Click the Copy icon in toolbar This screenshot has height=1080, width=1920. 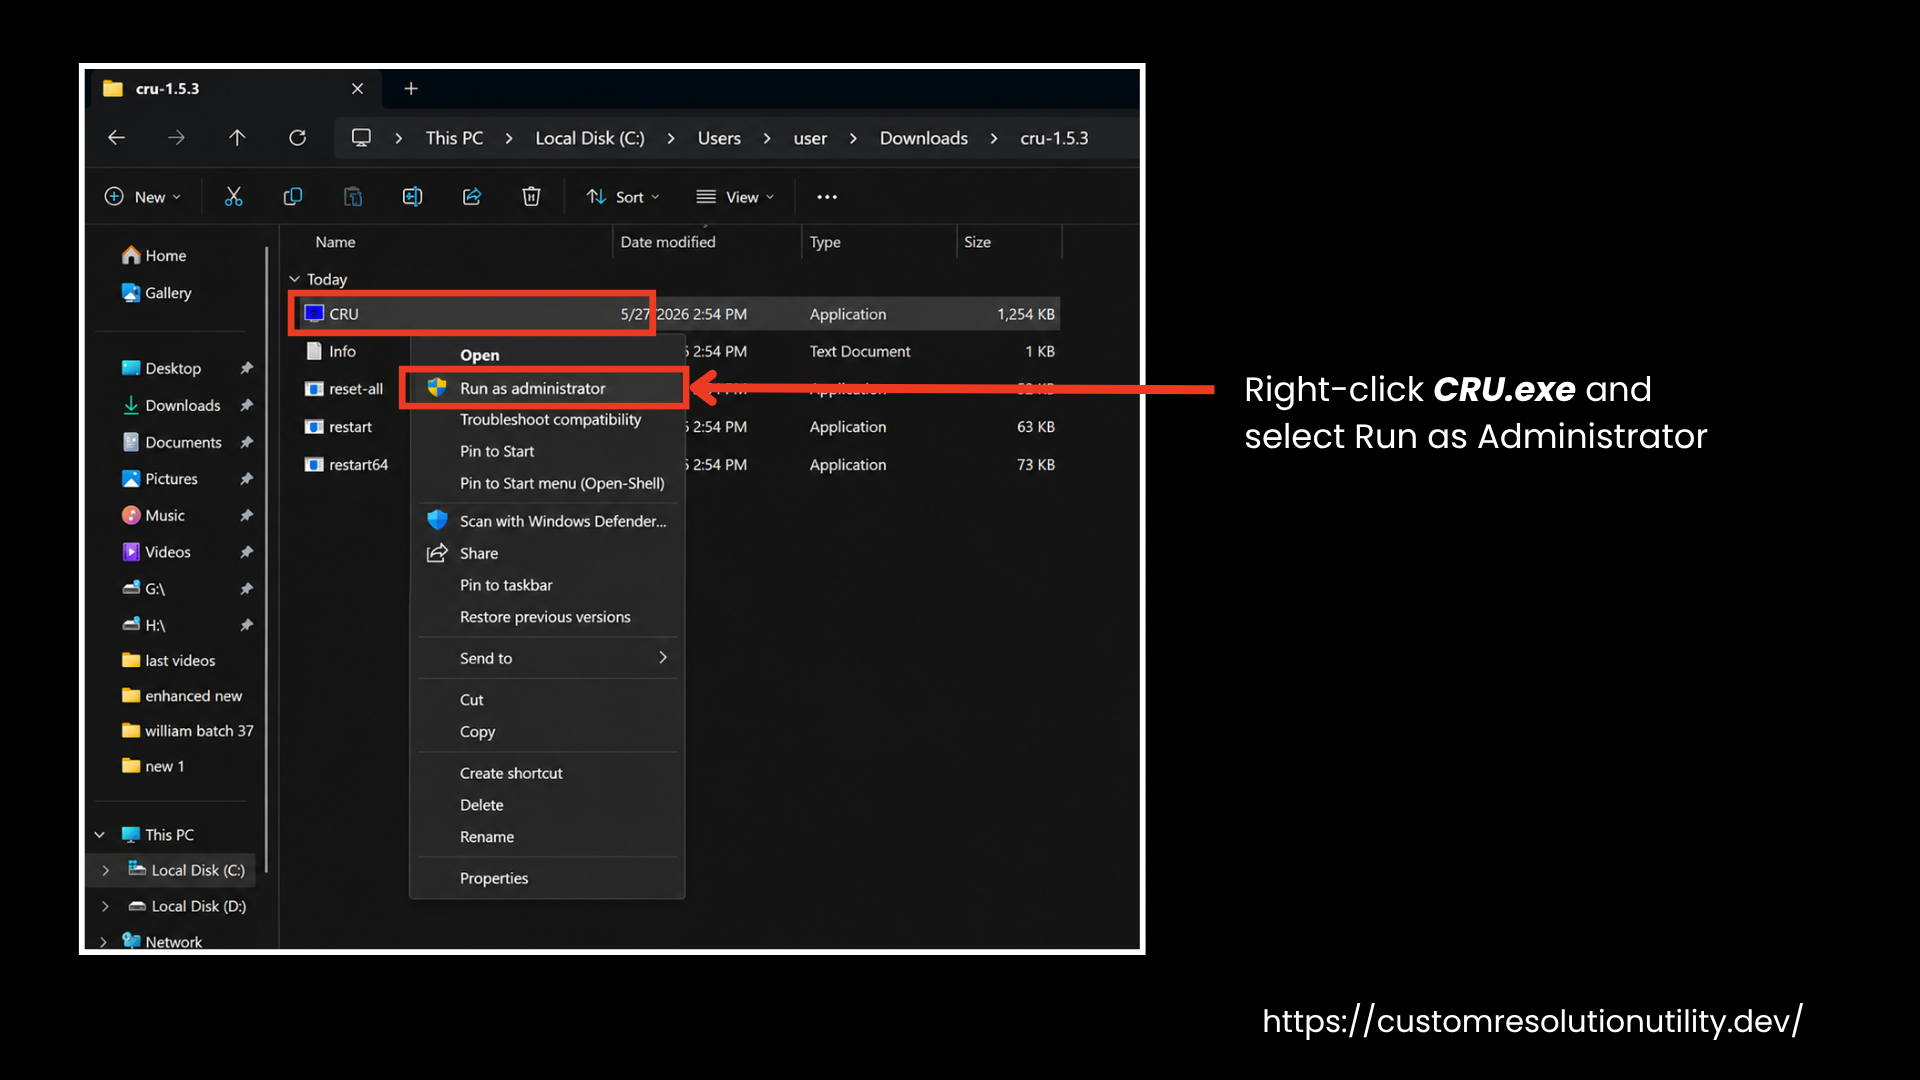tap(293, 197)
